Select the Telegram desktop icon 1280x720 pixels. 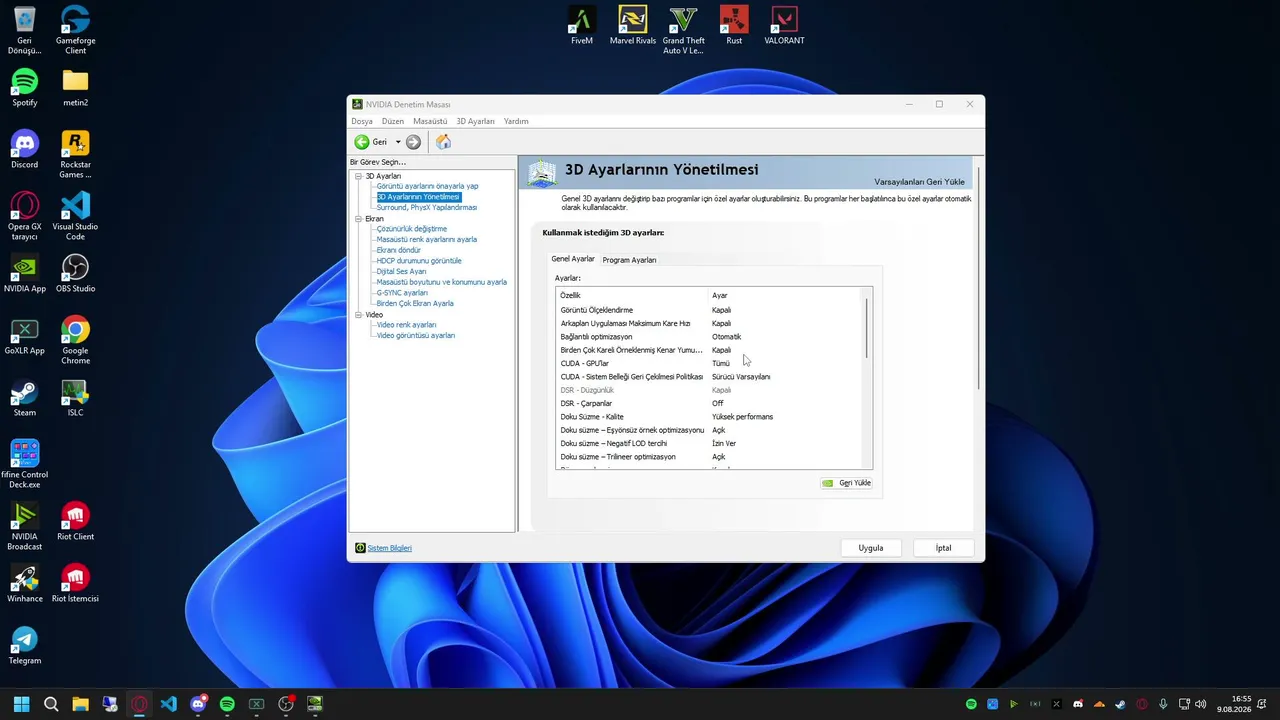pos(25,646)
